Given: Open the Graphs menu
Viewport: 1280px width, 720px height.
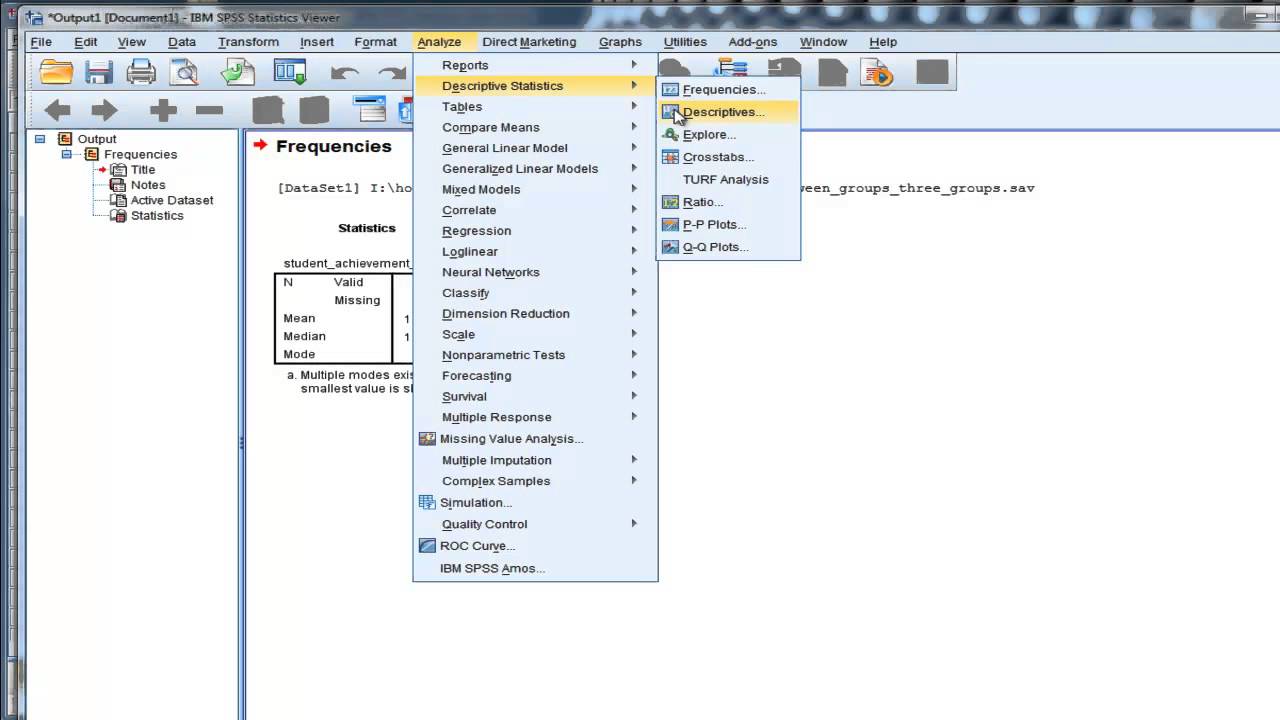Looking at the screenshot, I should coord(620,42).
